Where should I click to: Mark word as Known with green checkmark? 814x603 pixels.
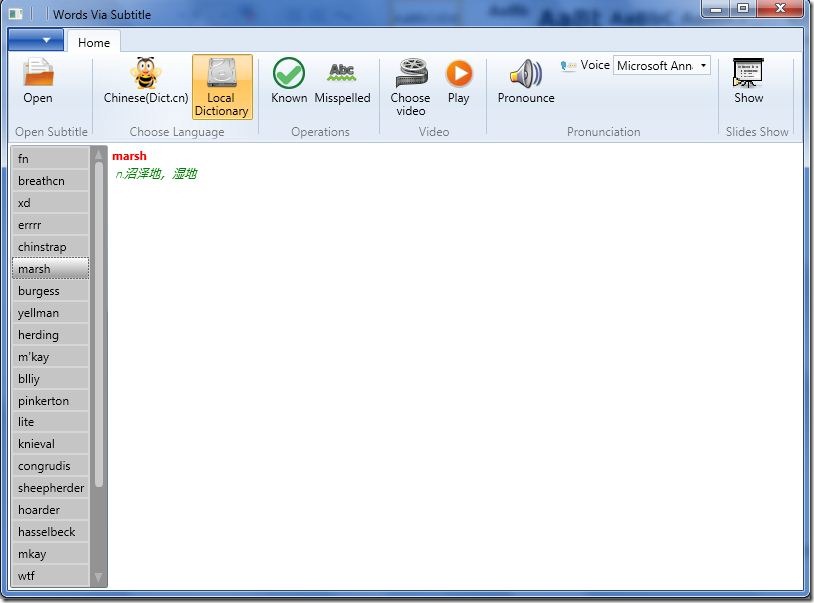point(289,81)
